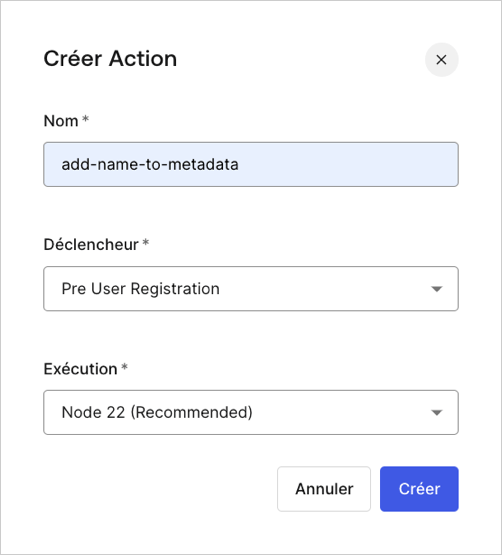Click the Déclencheur field label

(91, 245)
